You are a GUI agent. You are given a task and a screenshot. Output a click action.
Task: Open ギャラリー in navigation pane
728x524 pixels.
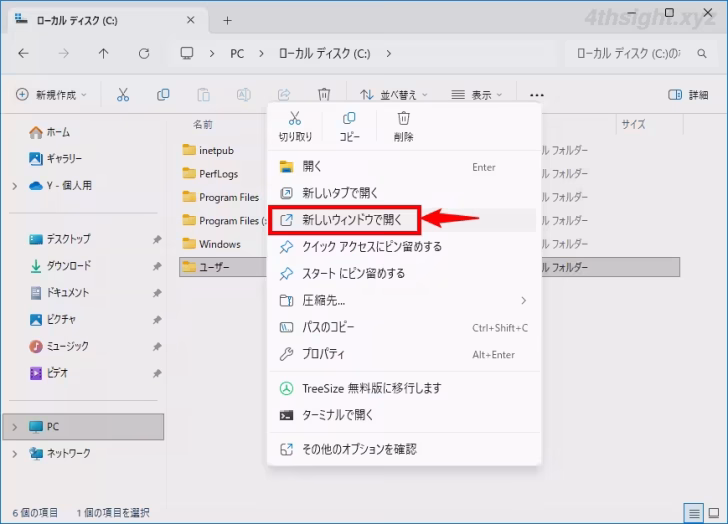[55, 159]
